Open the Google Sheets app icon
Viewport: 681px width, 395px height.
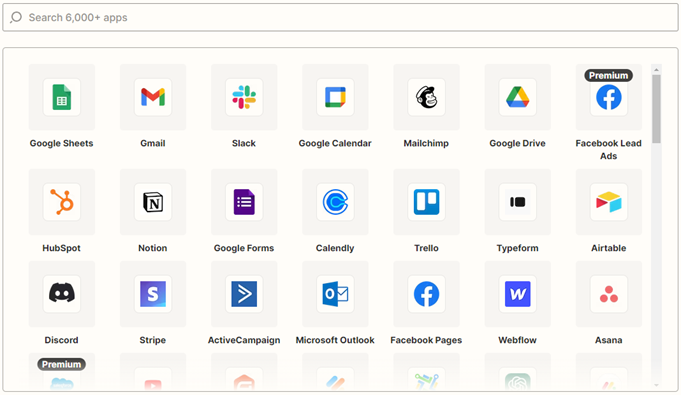62,97
